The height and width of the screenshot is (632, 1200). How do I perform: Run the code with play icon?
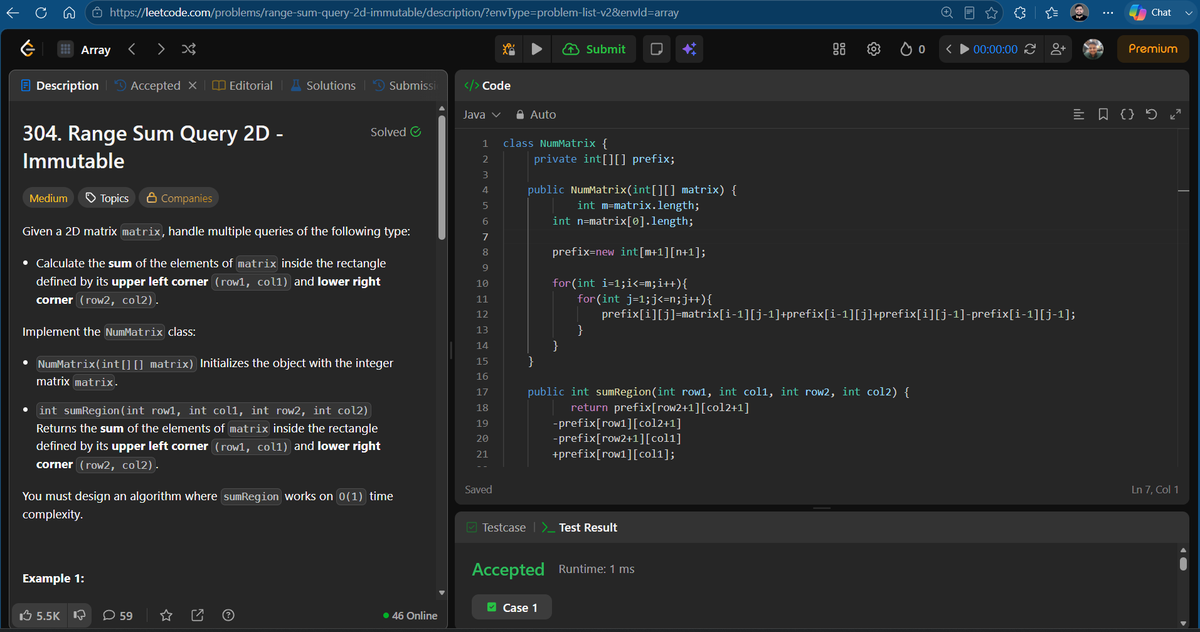click(x=537, y=49)
